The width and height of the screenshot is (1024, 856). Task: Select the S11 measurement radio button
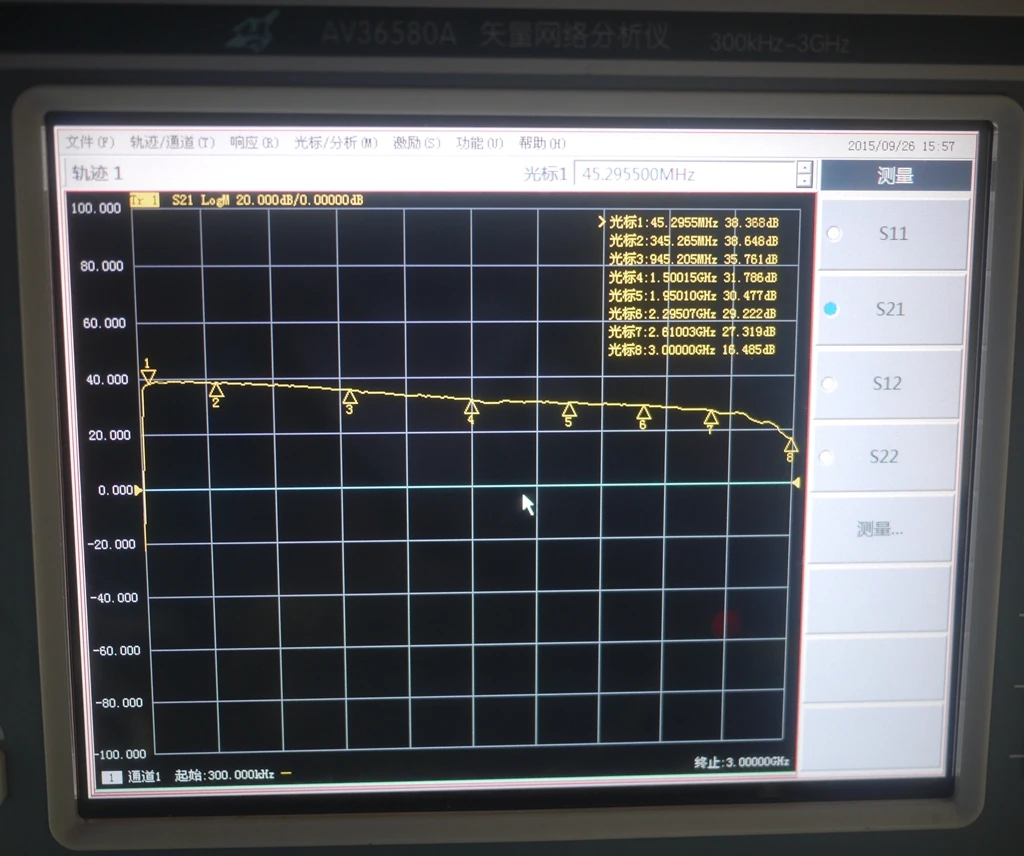834,233
